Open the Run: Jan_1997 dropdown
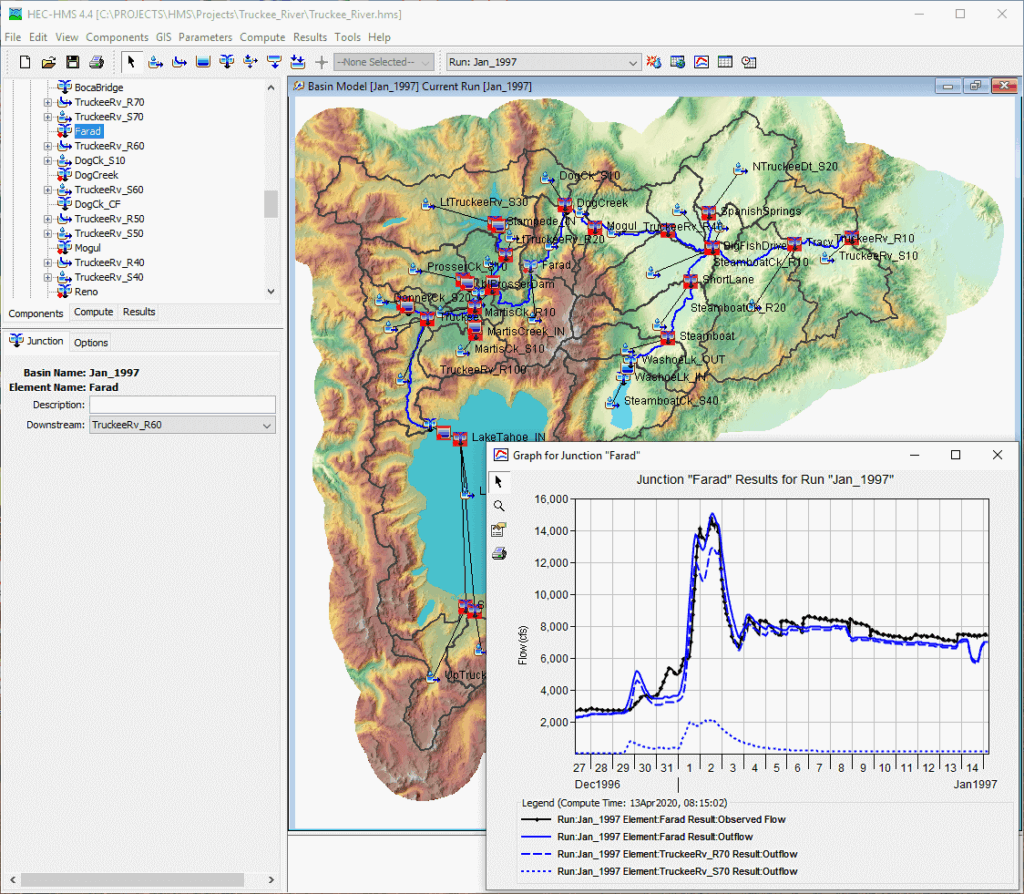The width and height of the screenshot is (1024, 894). [544, 62]
